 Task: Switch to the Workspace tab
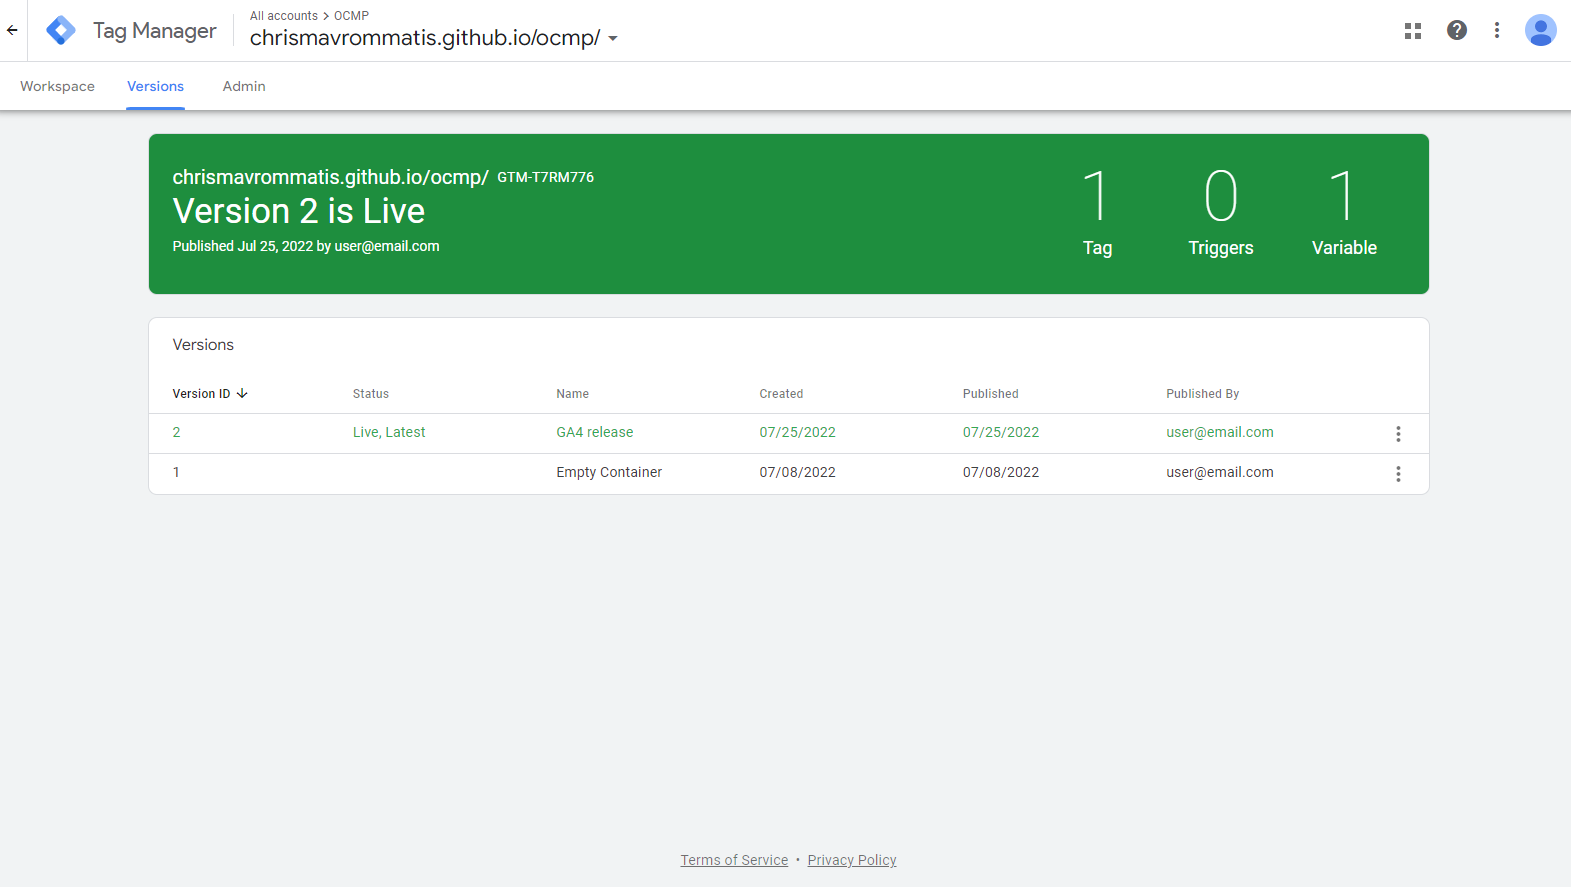point(57,86)
